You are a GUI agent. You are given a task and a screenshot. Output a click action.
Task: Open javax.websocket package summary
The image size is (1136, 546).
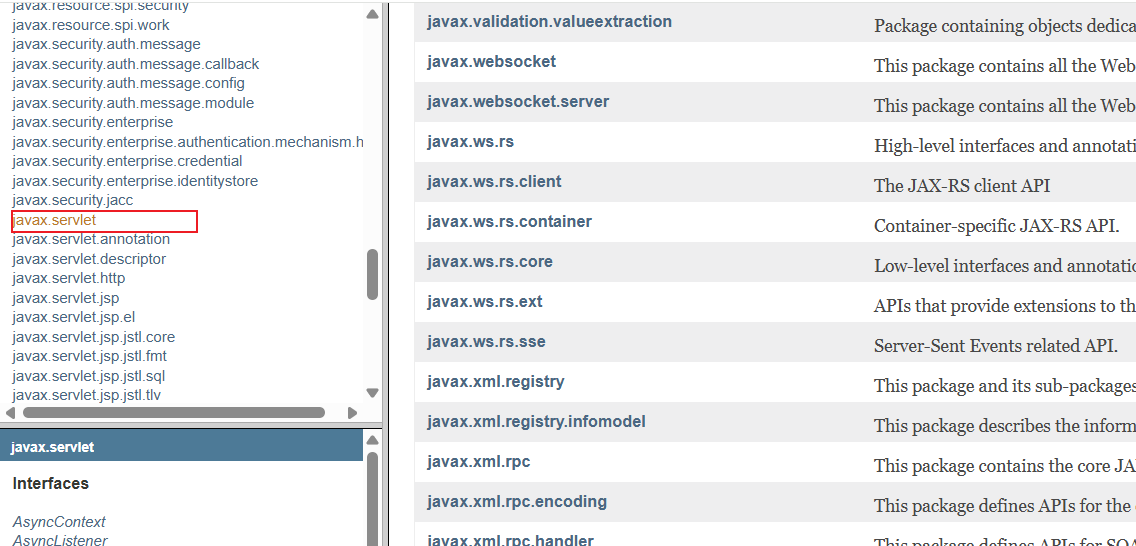click(491, 62)
